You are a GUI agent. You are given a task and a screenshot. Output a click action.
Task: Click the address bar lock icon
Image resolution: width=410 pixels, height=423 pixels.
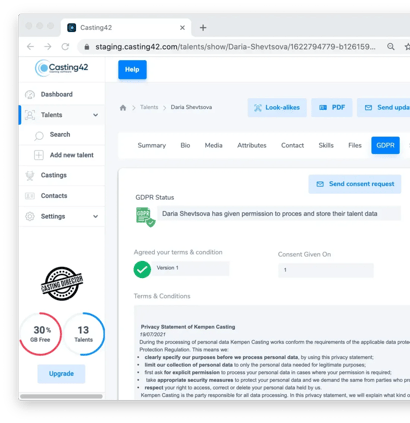click(87, 47)
